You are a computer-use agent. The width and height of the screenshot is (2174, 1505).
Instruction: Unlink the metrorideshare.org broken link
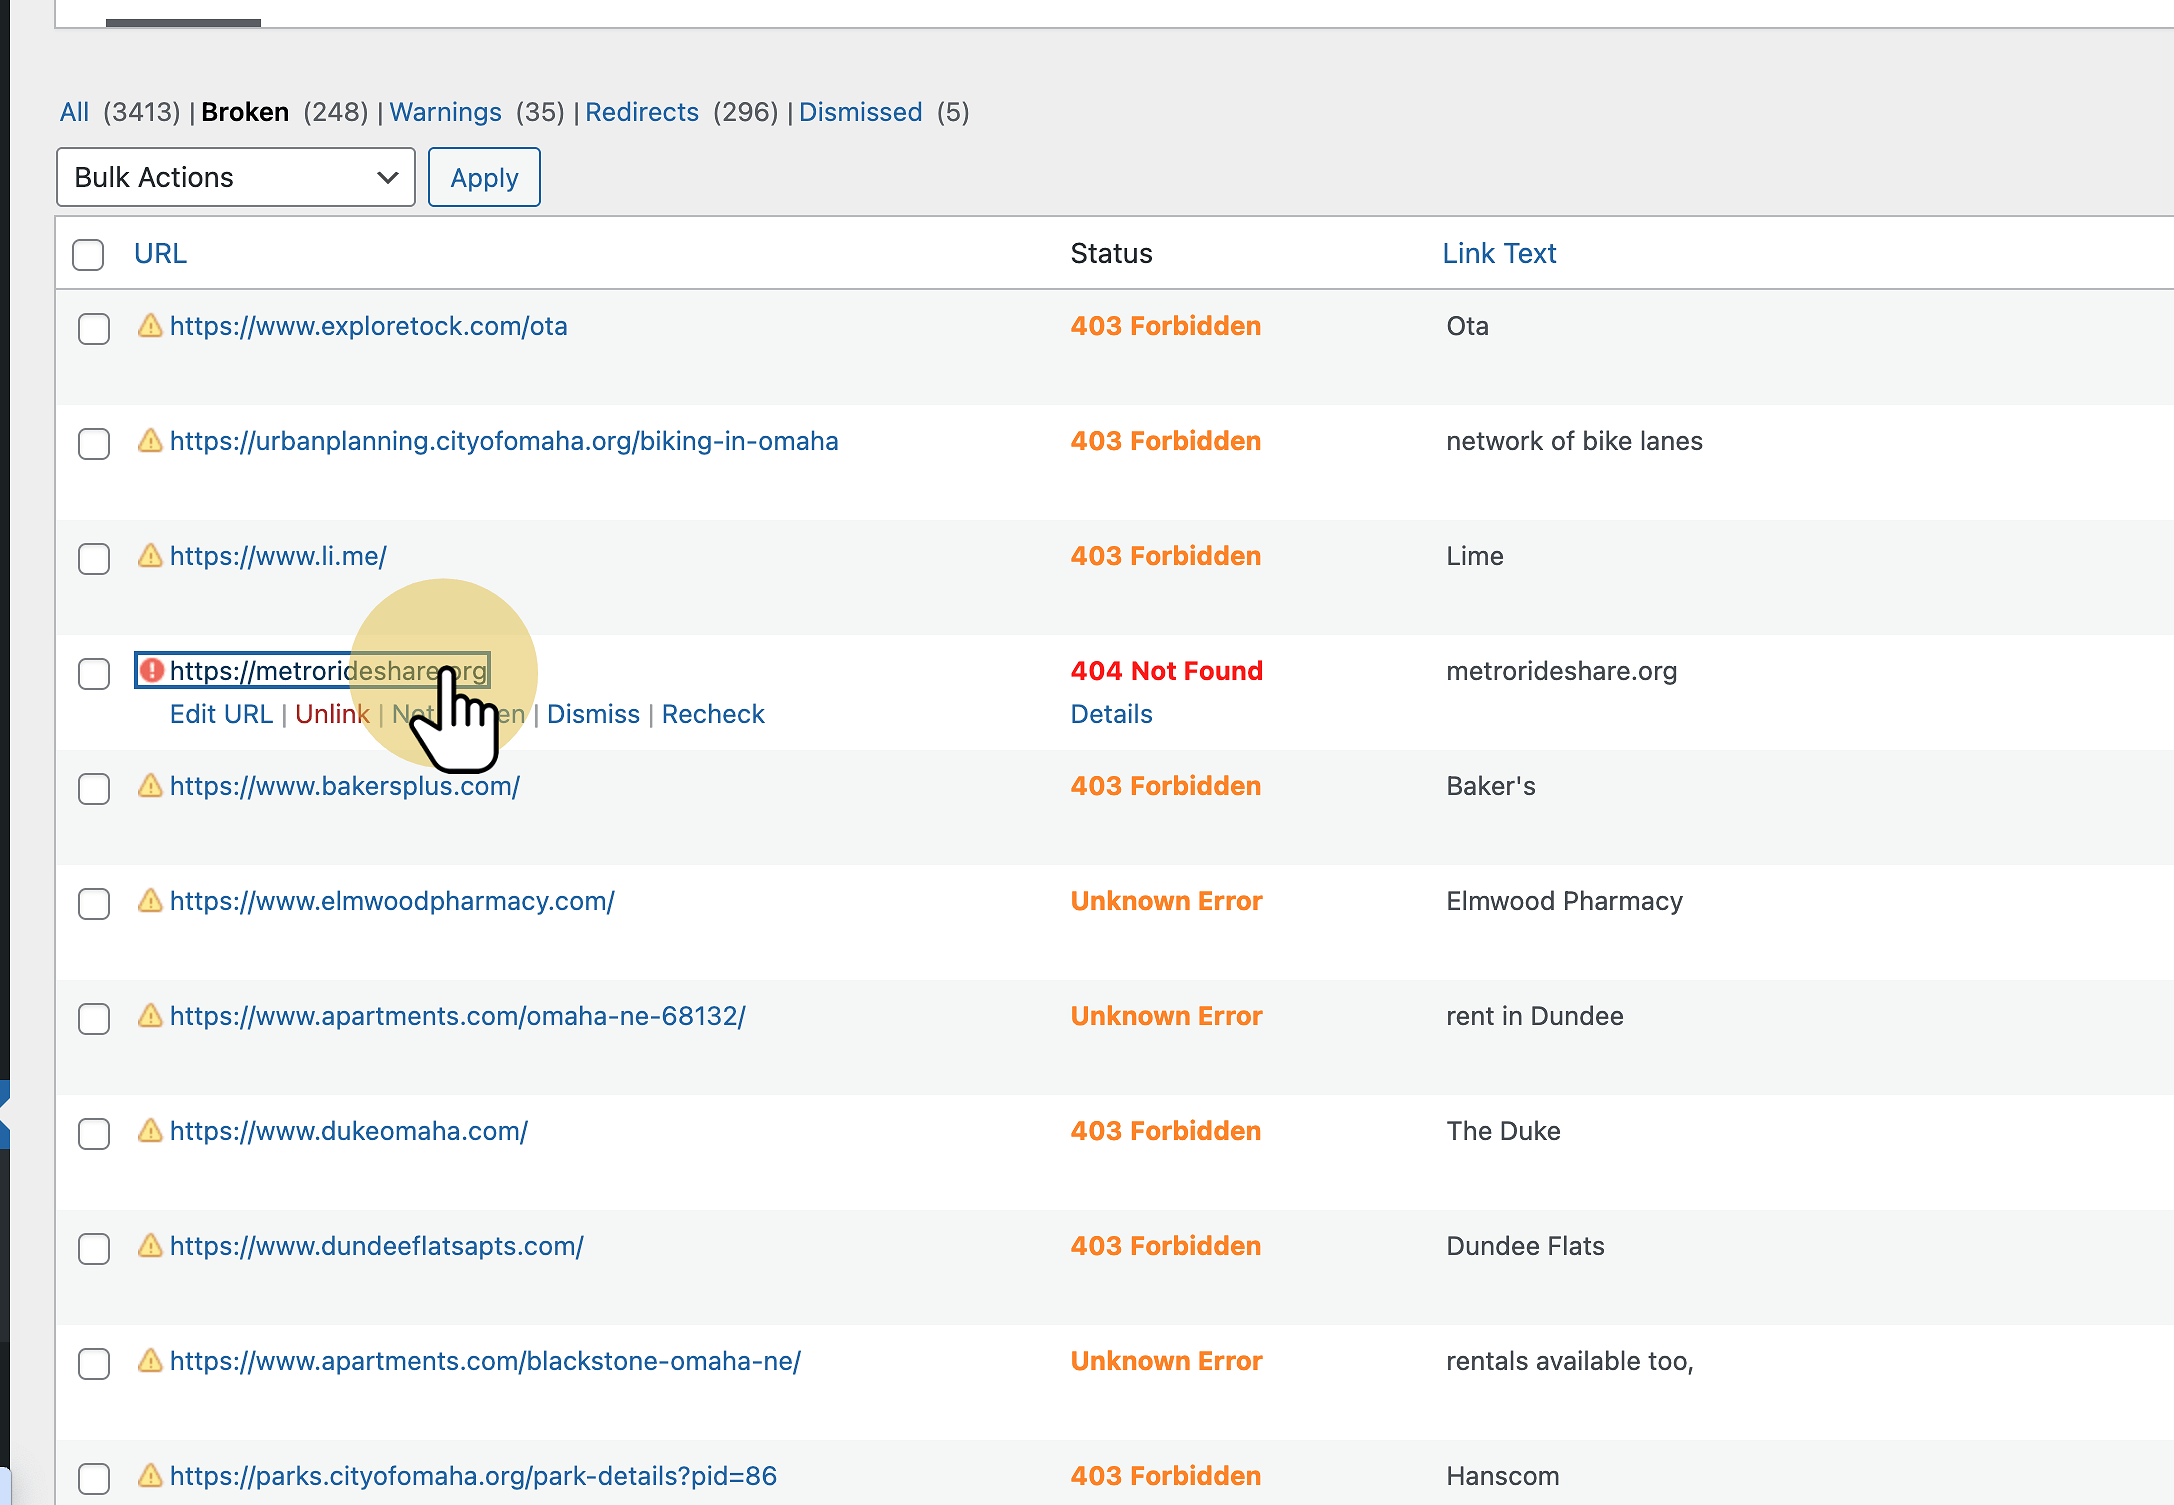click(333, 714)
